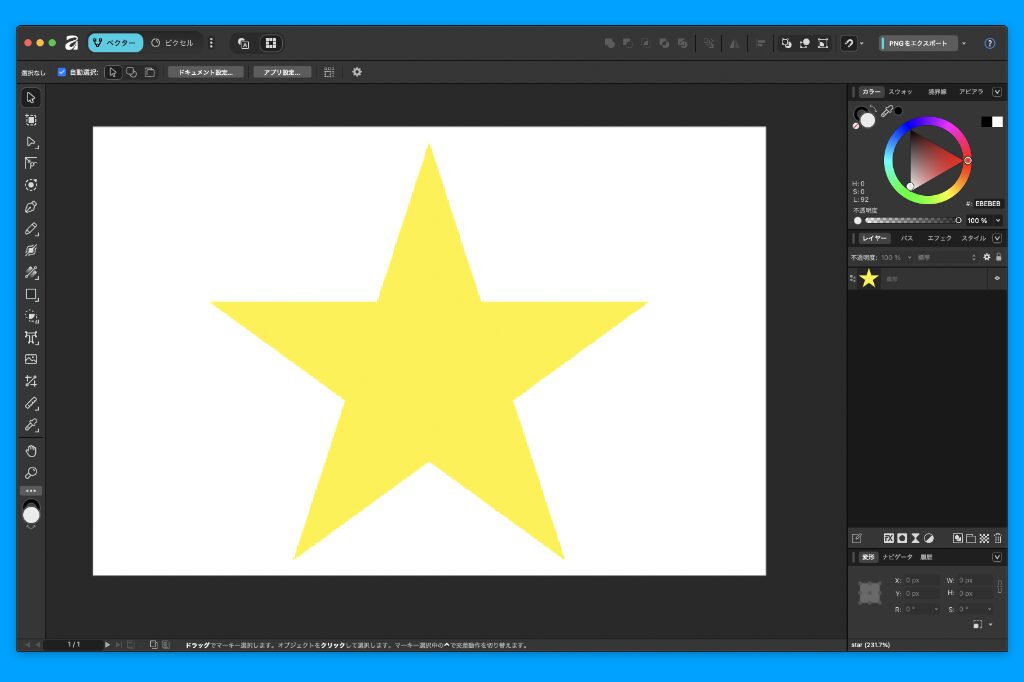Screen dimensions: 1024x682
Task: Activate the Crop tool
Action: (31, 381)
